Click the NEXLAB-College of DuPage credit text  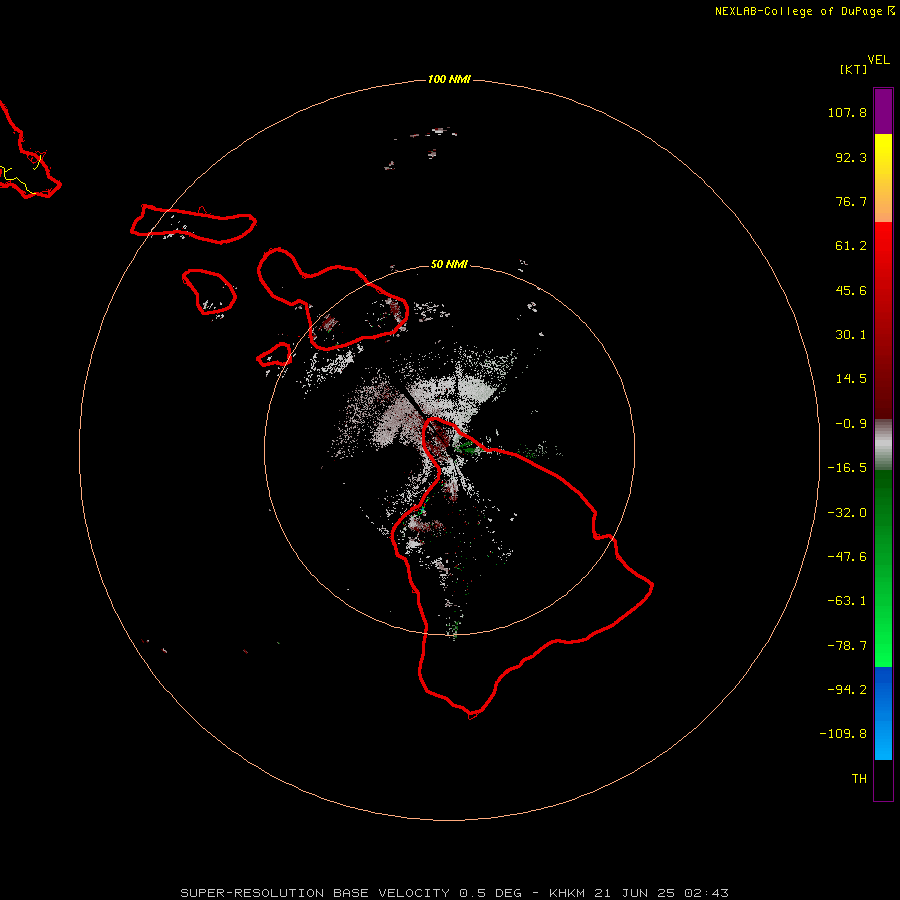805,11
